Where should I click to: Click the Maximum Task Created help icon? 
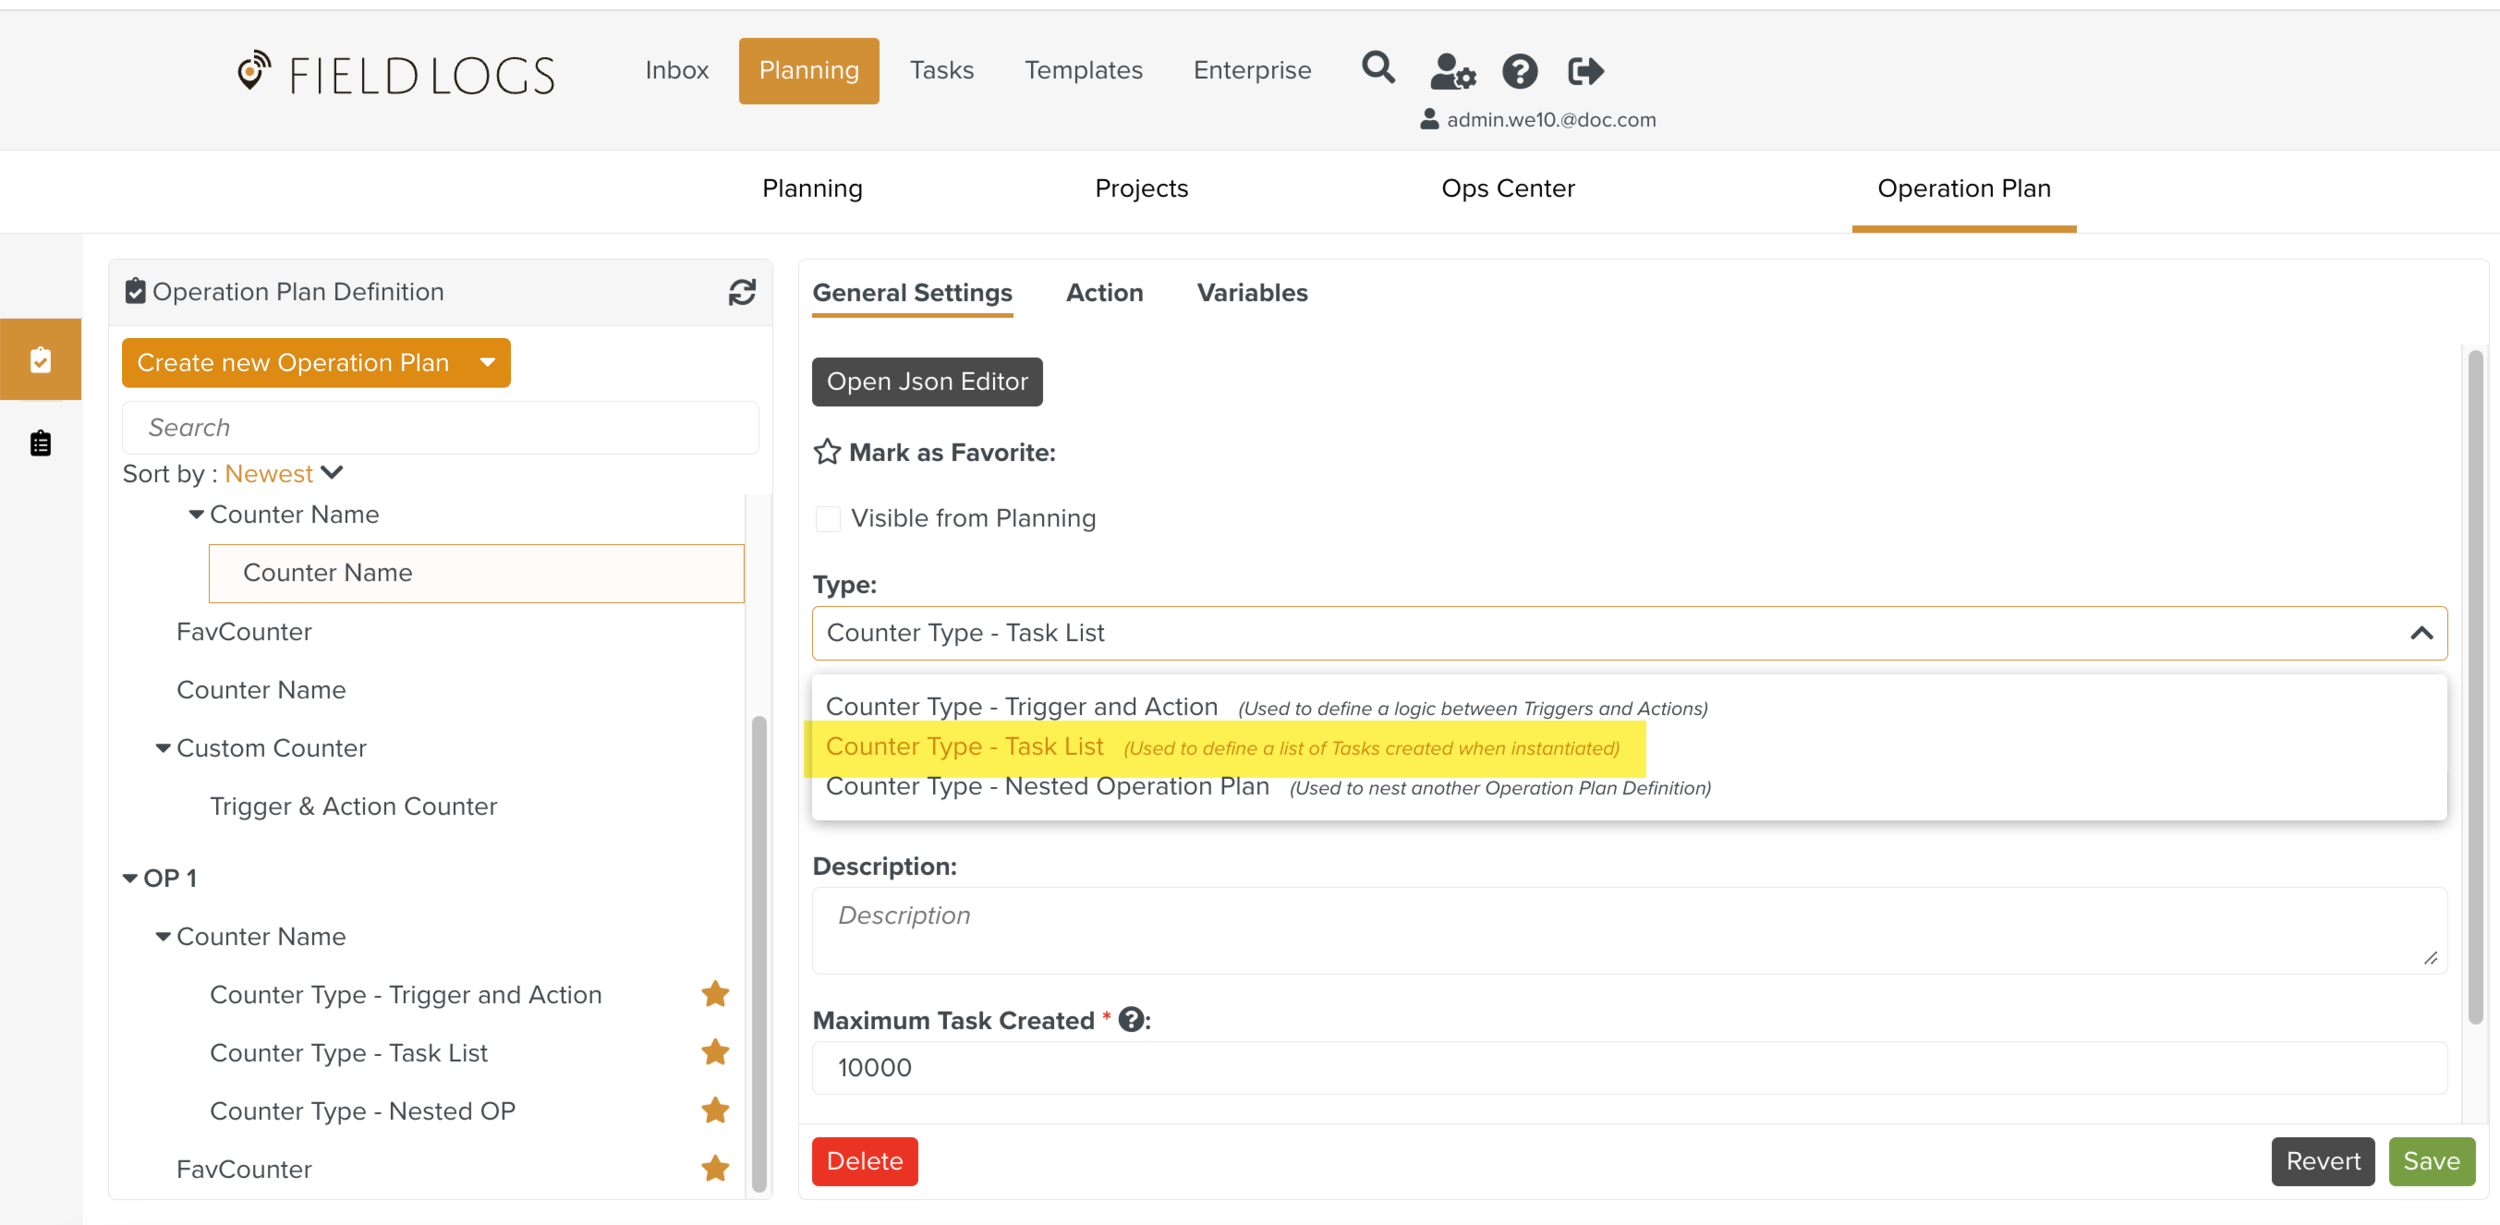1131,1019
